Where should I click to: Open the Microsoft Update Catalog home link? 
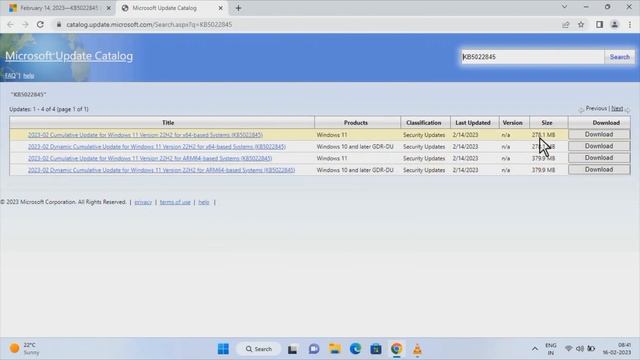pos(69,56)
